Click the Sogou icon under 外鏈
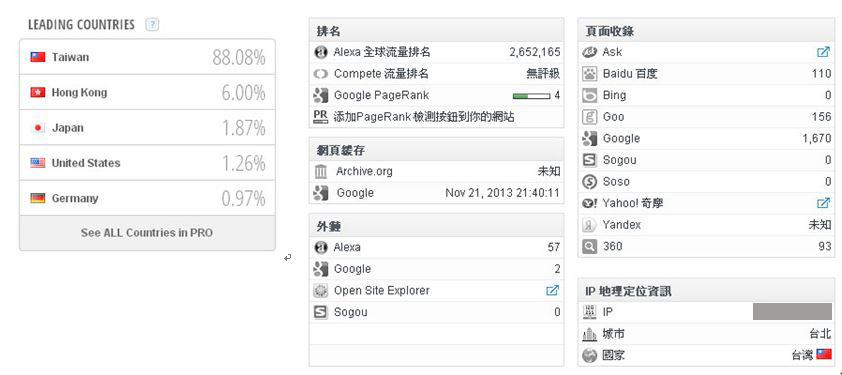This screenshot has width=842, height=375. tap(321, 312)
